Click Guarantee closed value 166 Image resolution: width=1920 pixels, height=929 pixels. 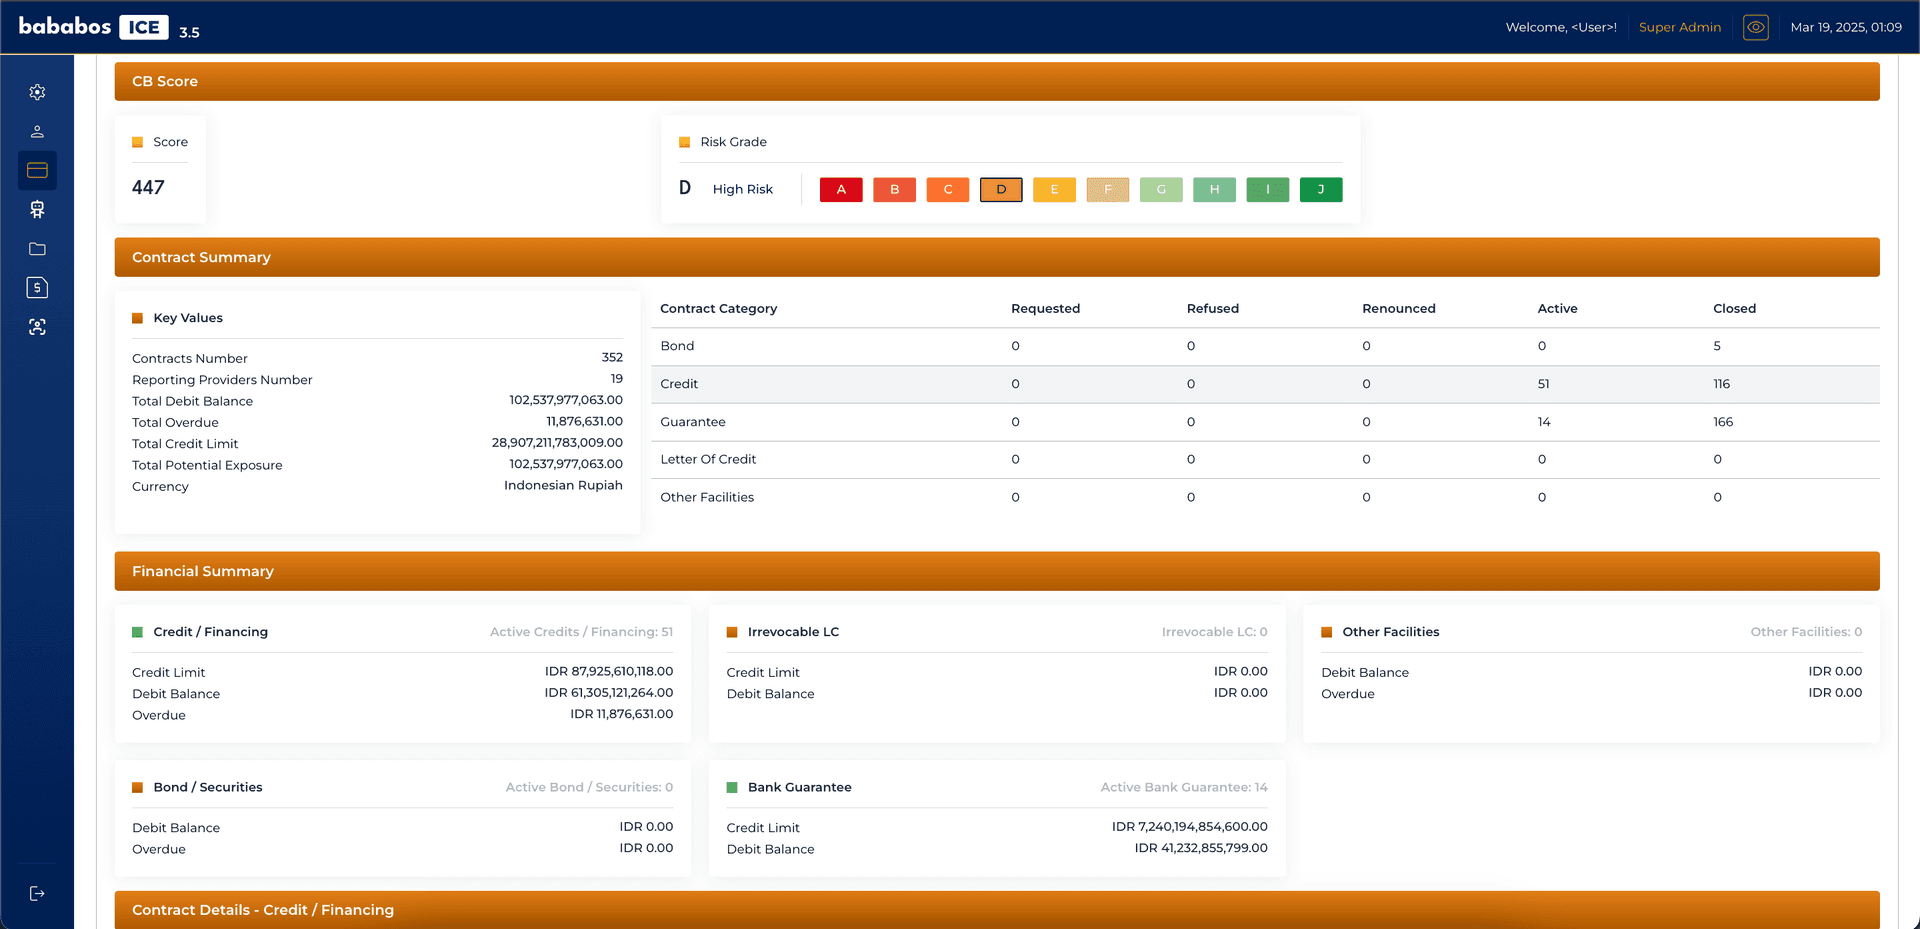[1722, 422]
